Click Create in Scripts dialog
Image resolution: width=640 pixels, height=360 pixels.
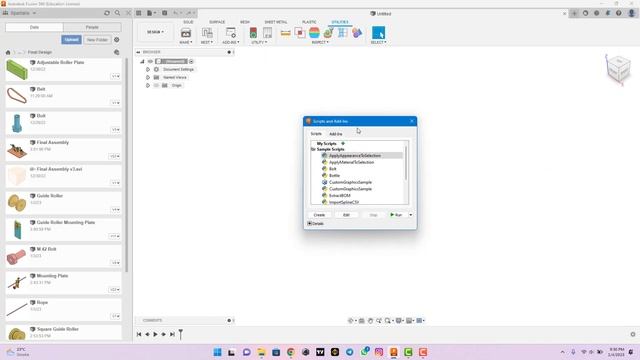click(x=319, y=215)
